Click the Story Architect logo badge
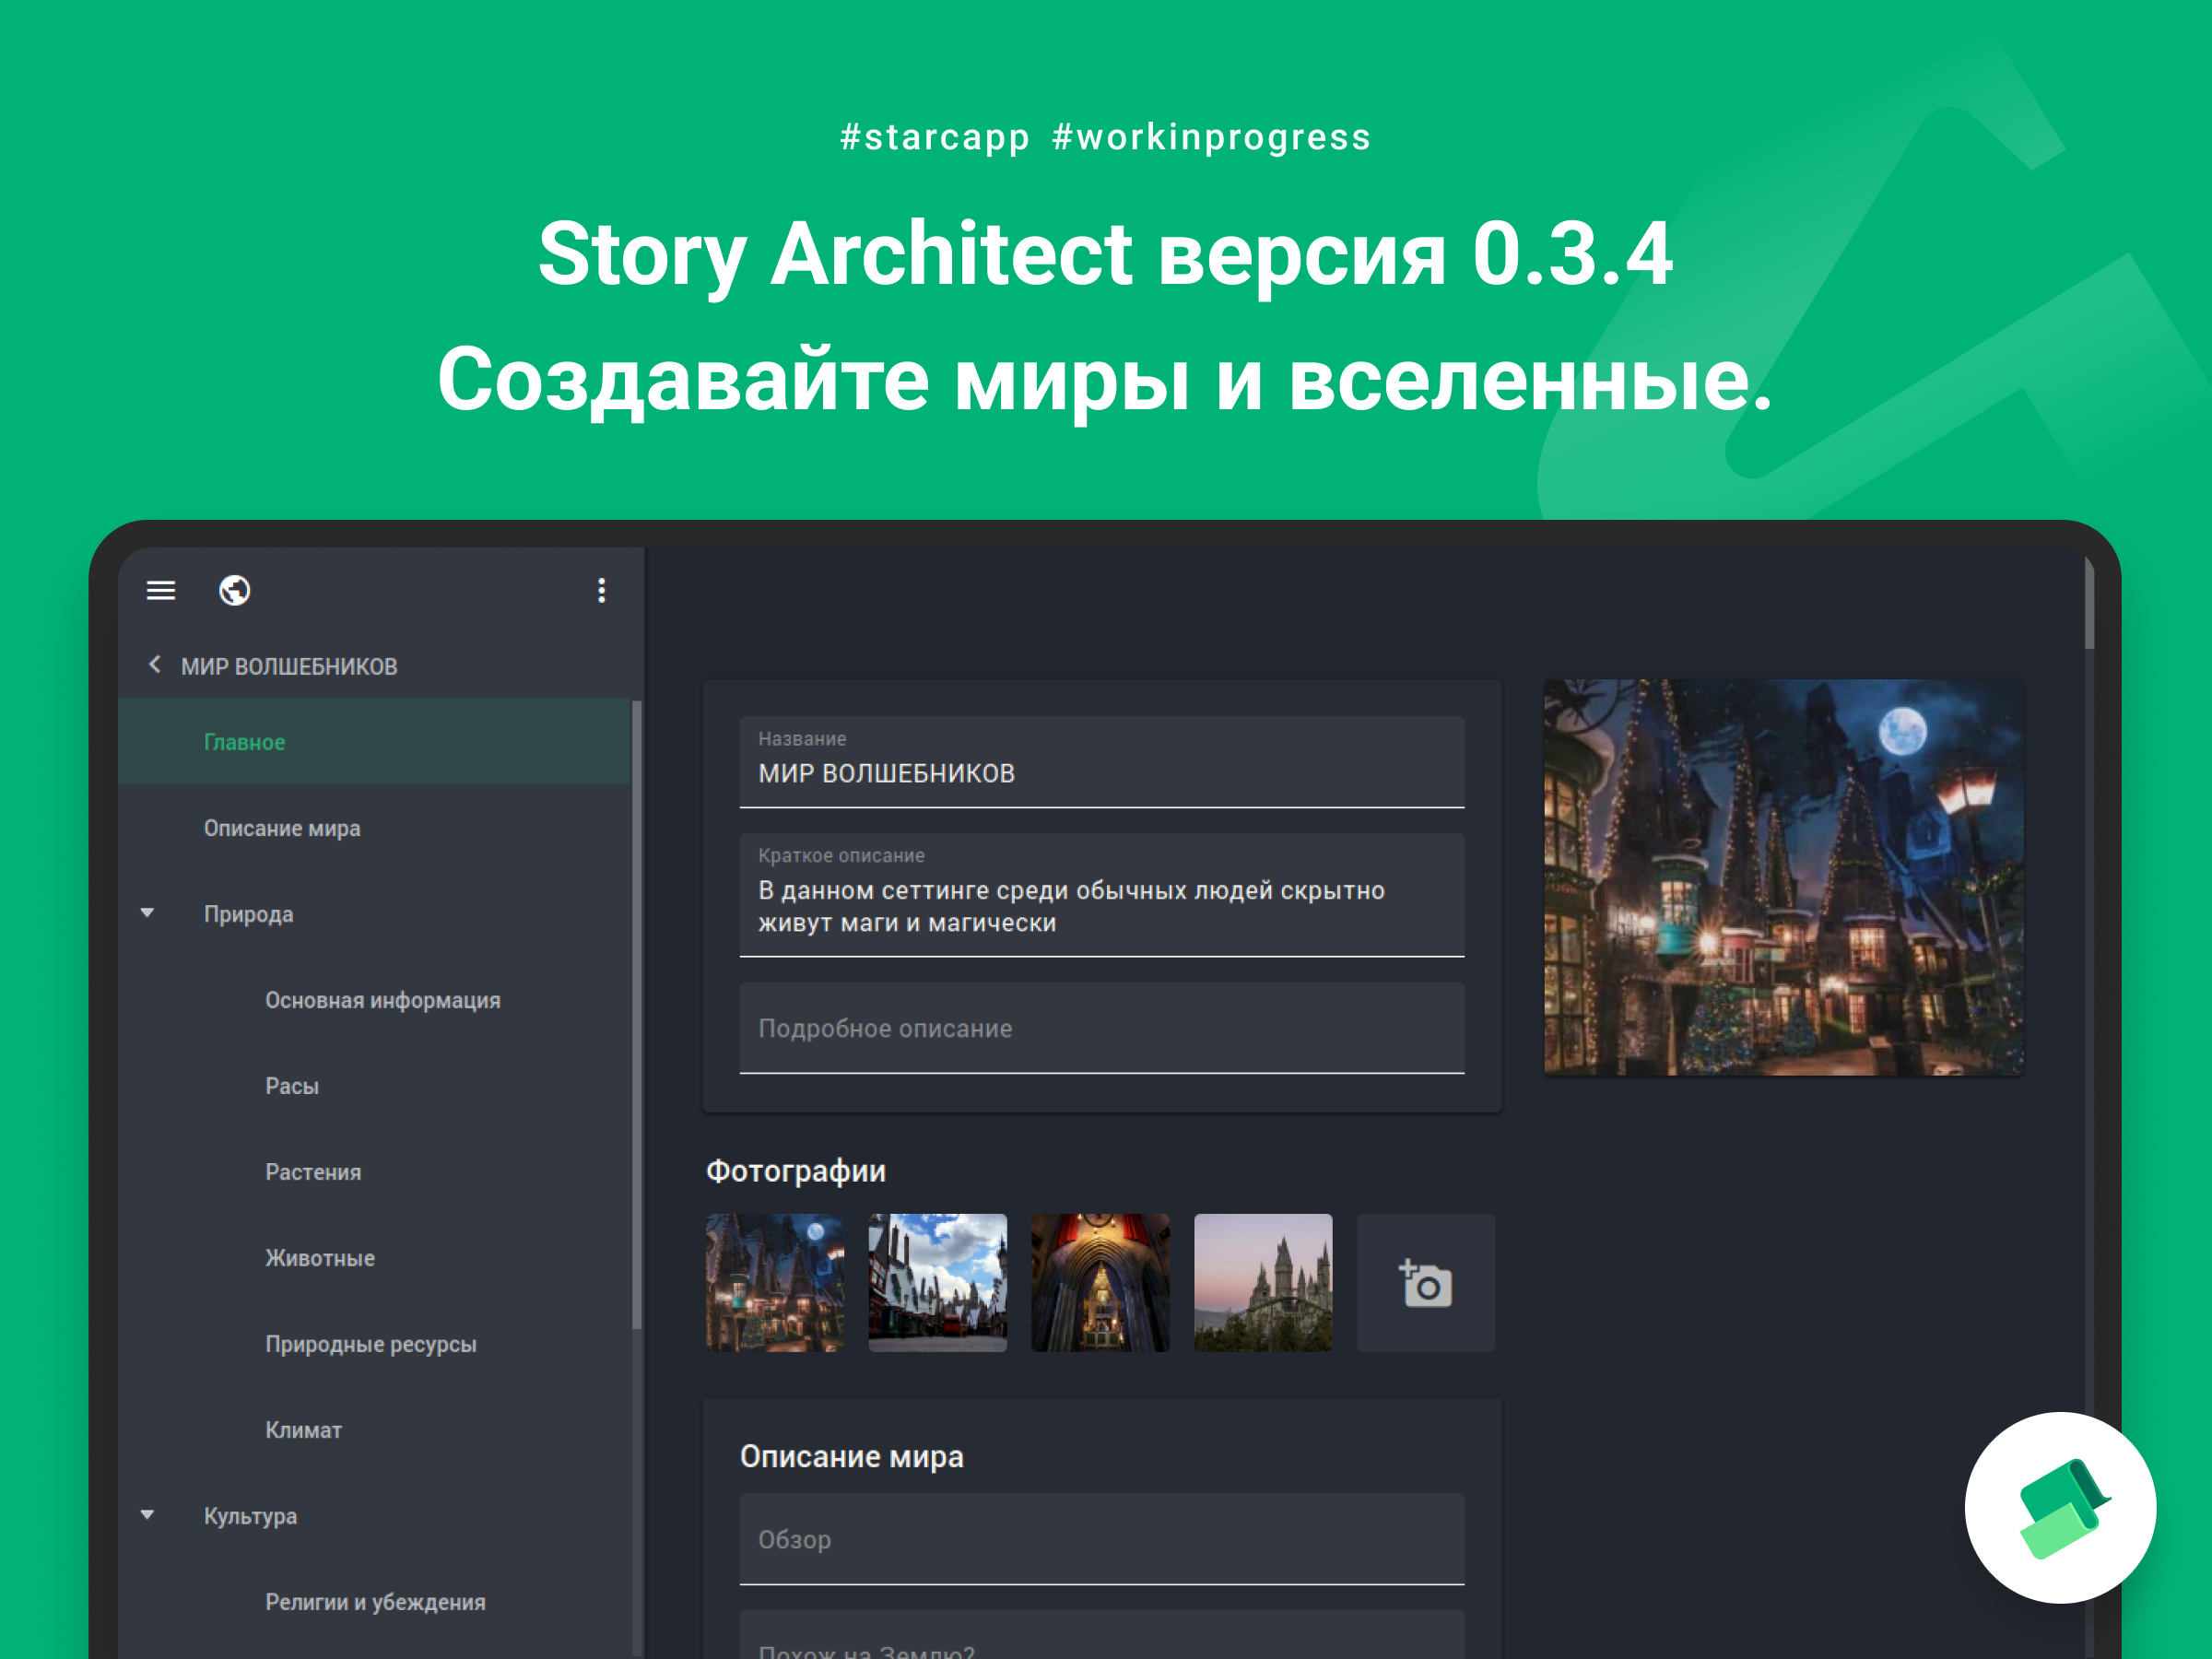The image size is (2212, 1659). (2060, 1508)
